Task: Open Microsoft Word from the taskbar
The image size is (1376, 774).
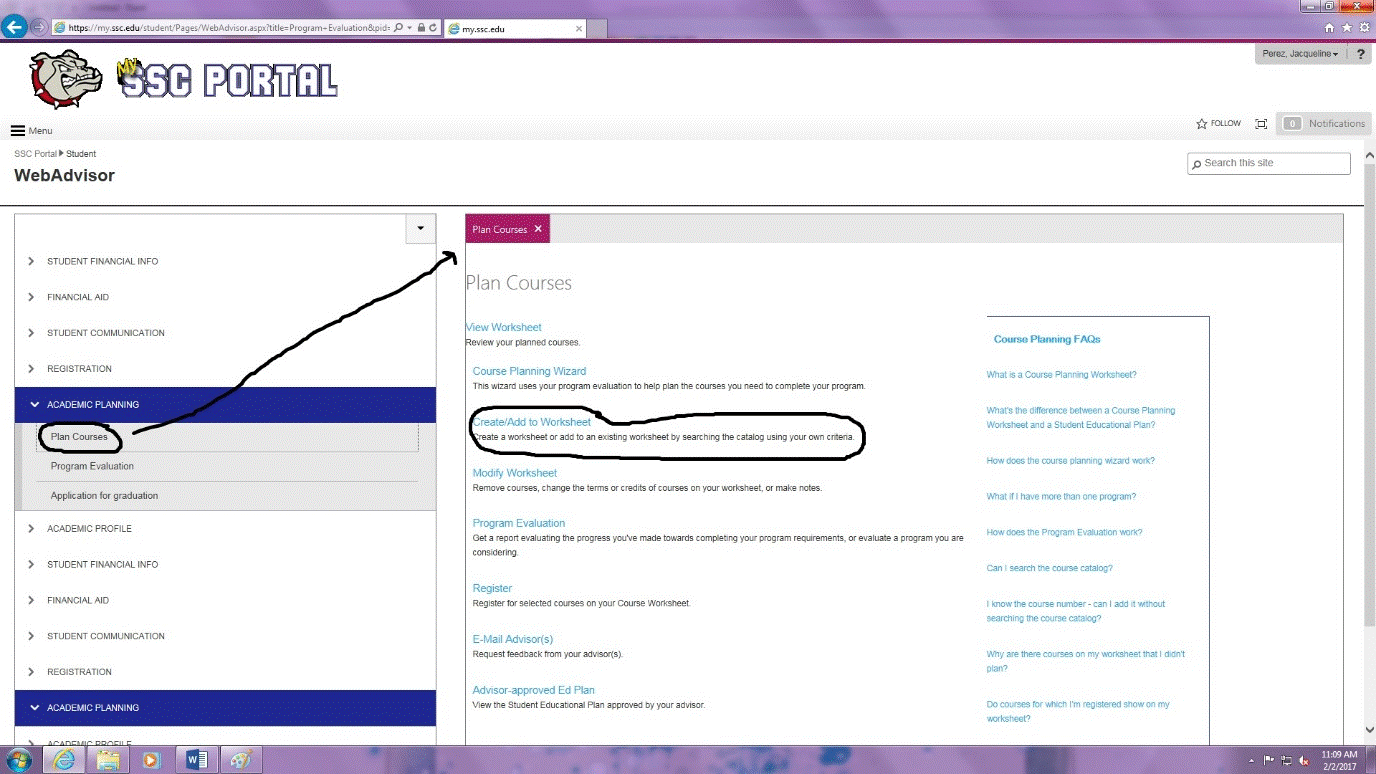Action: point(196,760)
